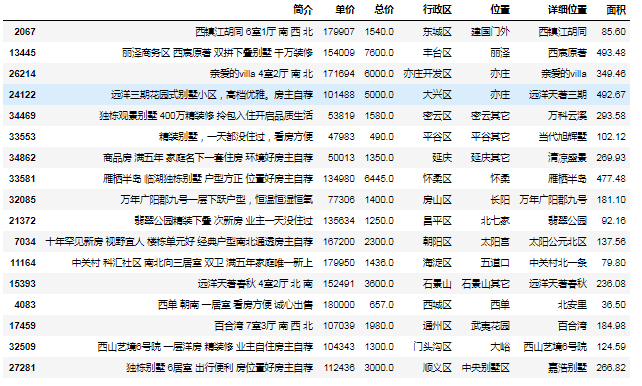Click description 亲爱的villa 4室2厅 南 北
The height and width of the screenshot is (386, 642).
tap(261, 74)
